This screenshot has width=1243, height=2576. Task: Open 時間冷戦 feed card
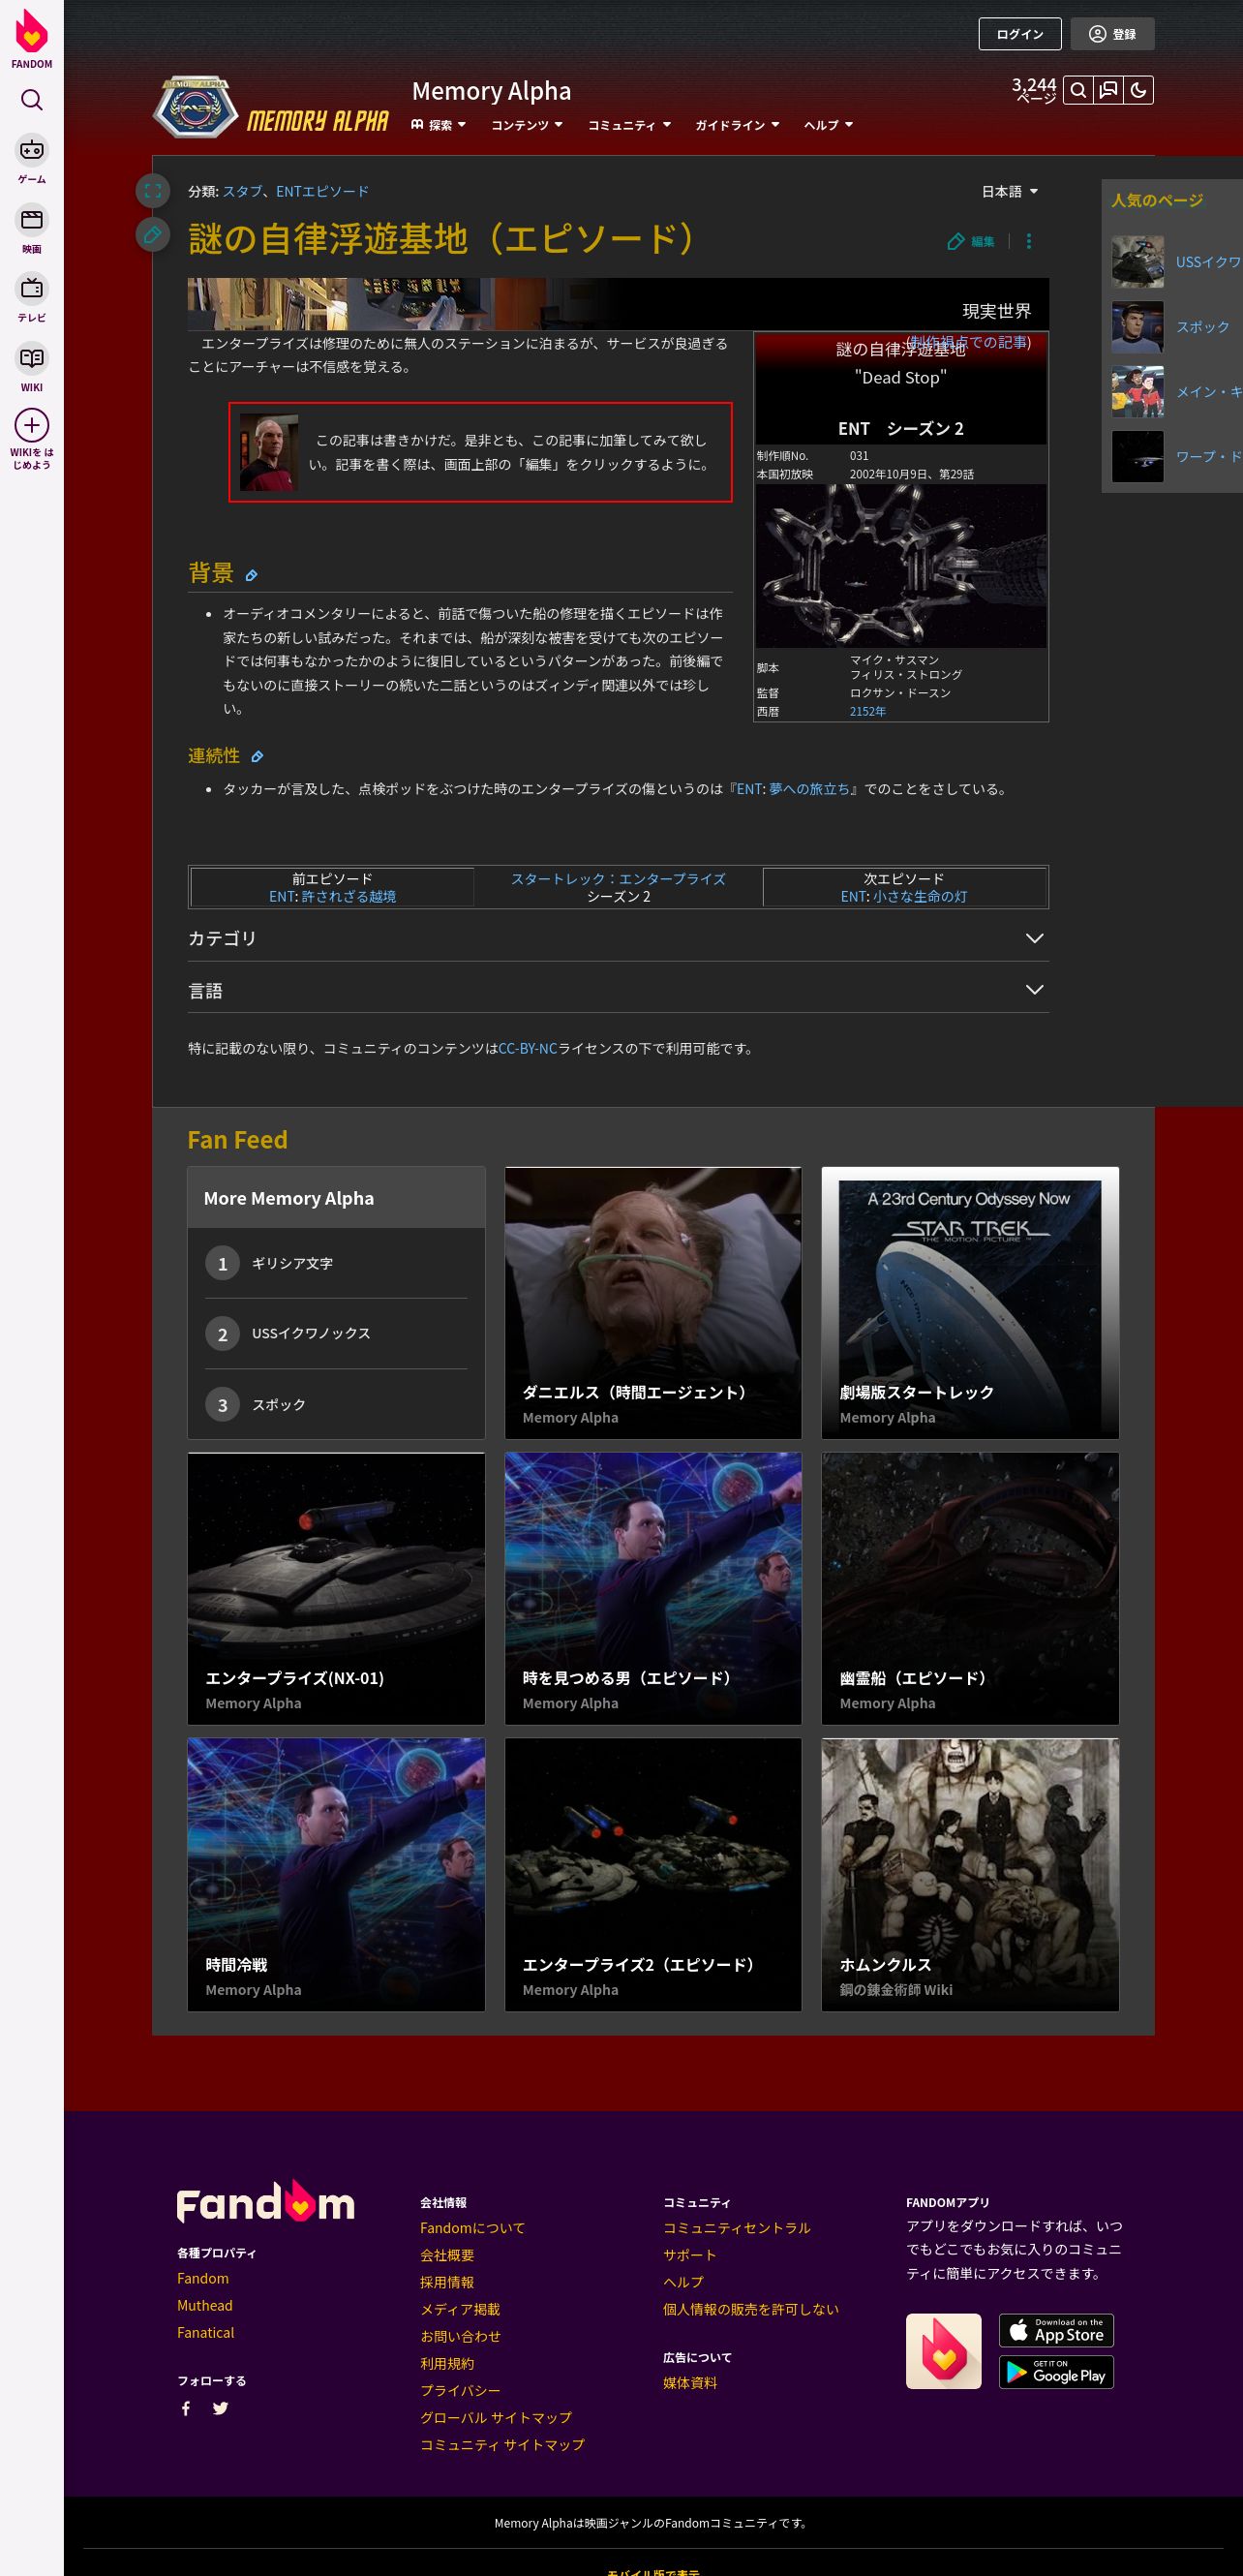click(x=336, y=1875)
